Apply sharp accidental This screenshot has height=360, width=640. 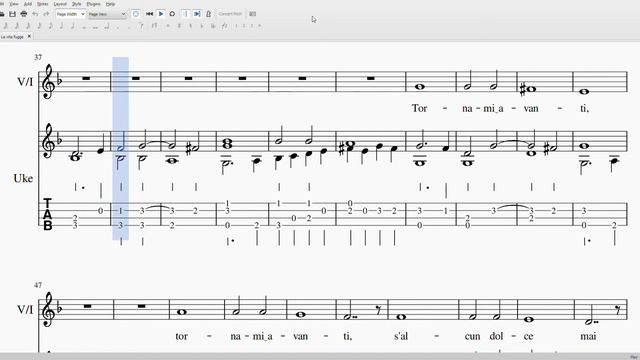pyautogui.click(x=179, y=26)
